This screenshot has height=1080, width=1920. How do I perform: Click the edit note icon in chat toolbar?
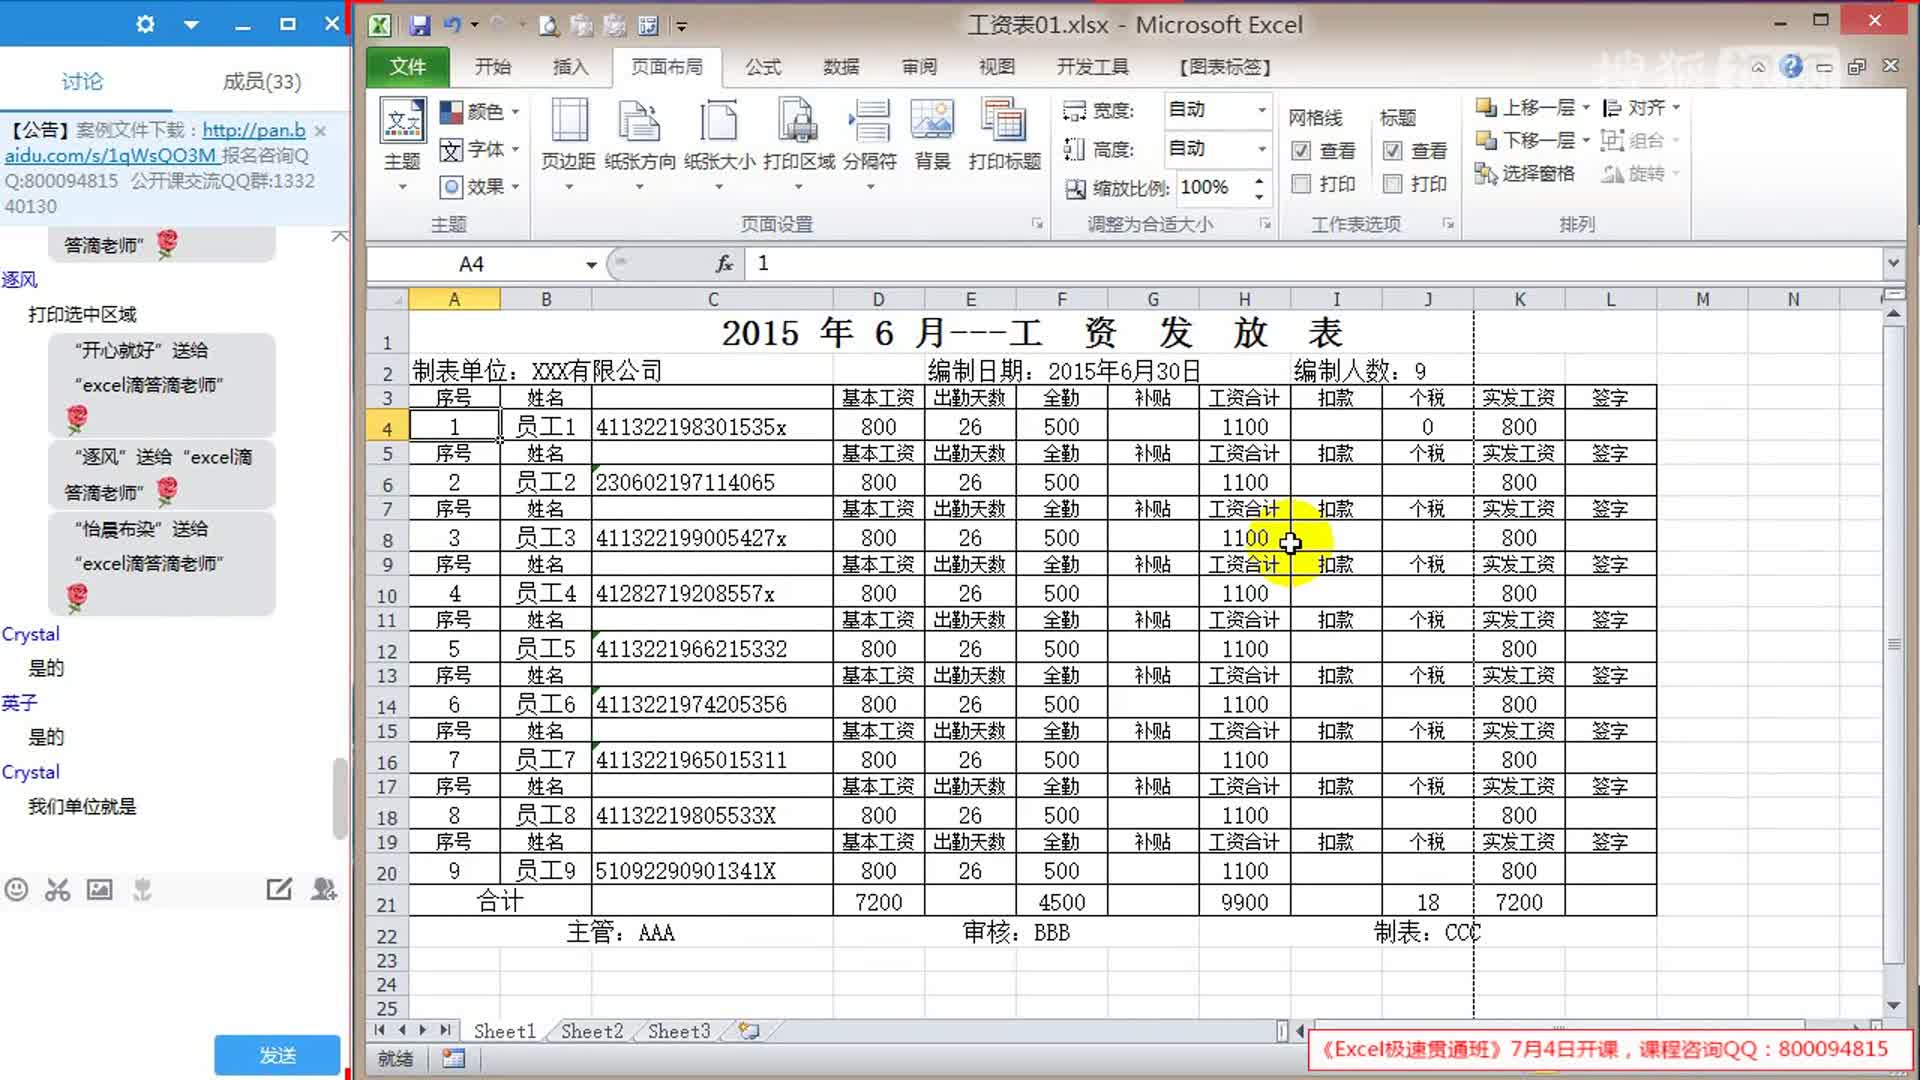point(279,889)
